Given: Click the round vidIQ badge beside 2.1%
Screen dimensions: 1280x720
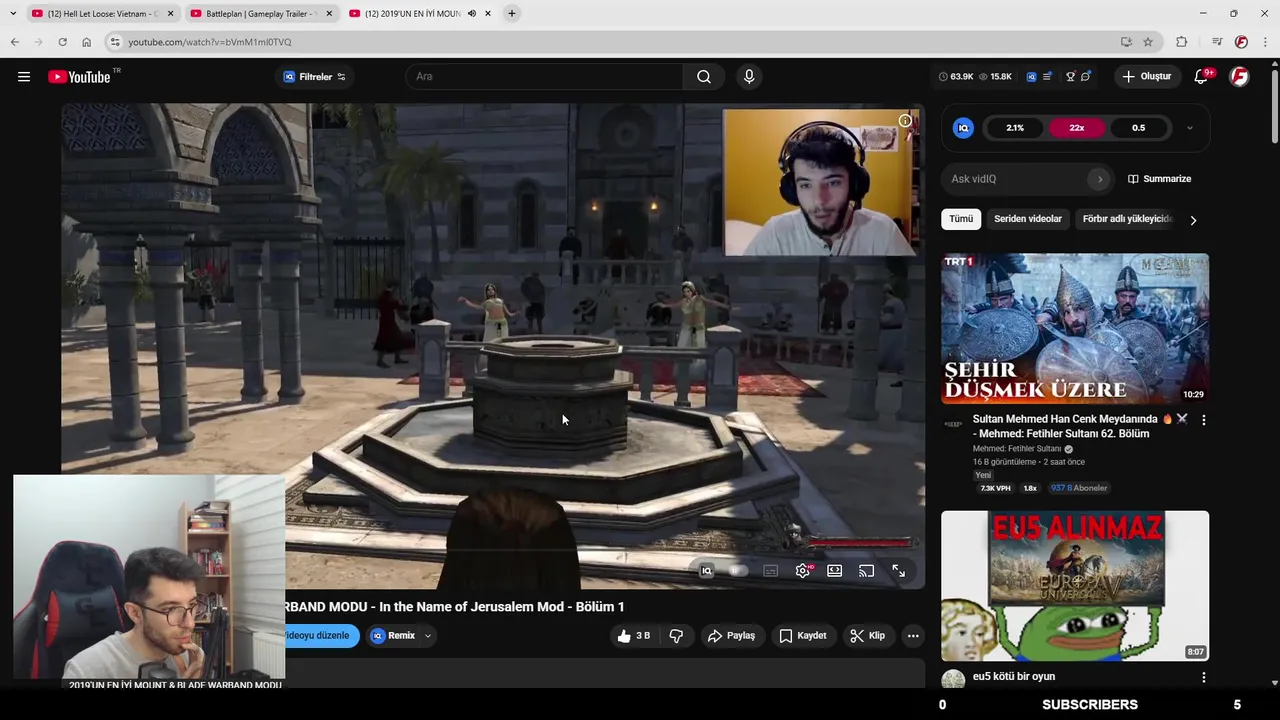Looking at the screenshot, I should pos(963,128).
